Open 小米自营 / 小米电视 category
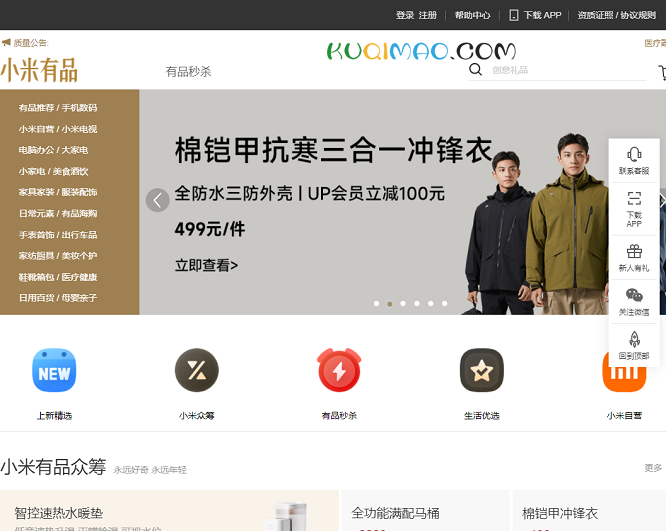The image size is (666, 531). point(58,129)
